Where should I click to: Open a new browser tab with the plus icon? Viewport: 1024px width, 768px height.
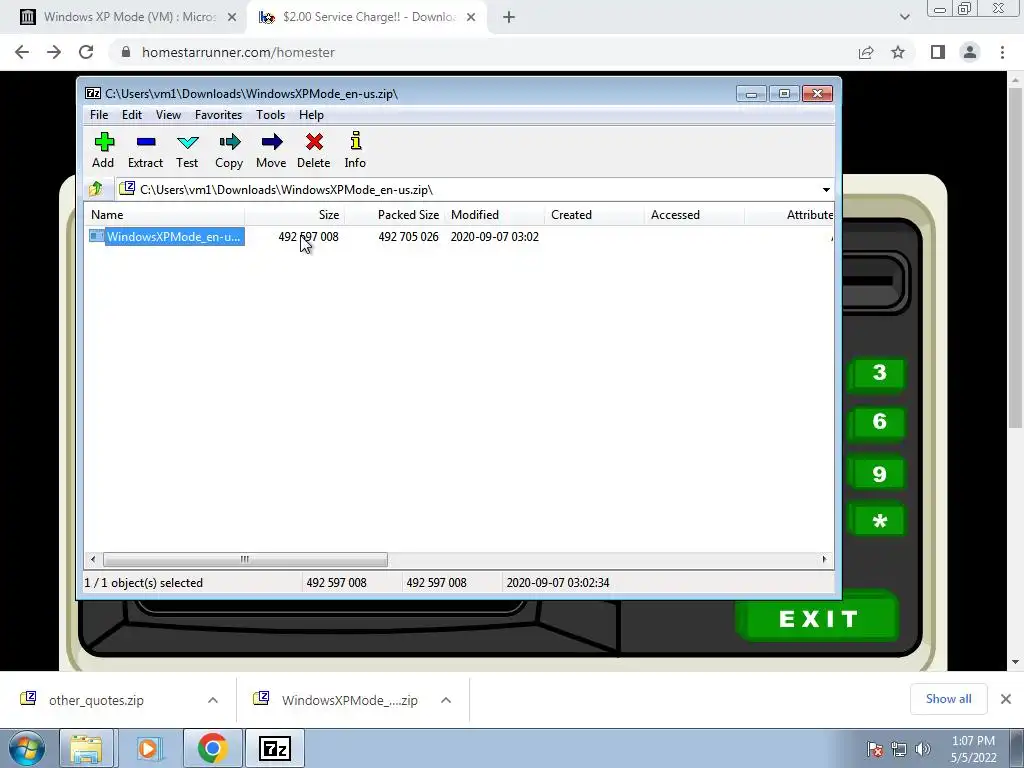tap(509, 18)
